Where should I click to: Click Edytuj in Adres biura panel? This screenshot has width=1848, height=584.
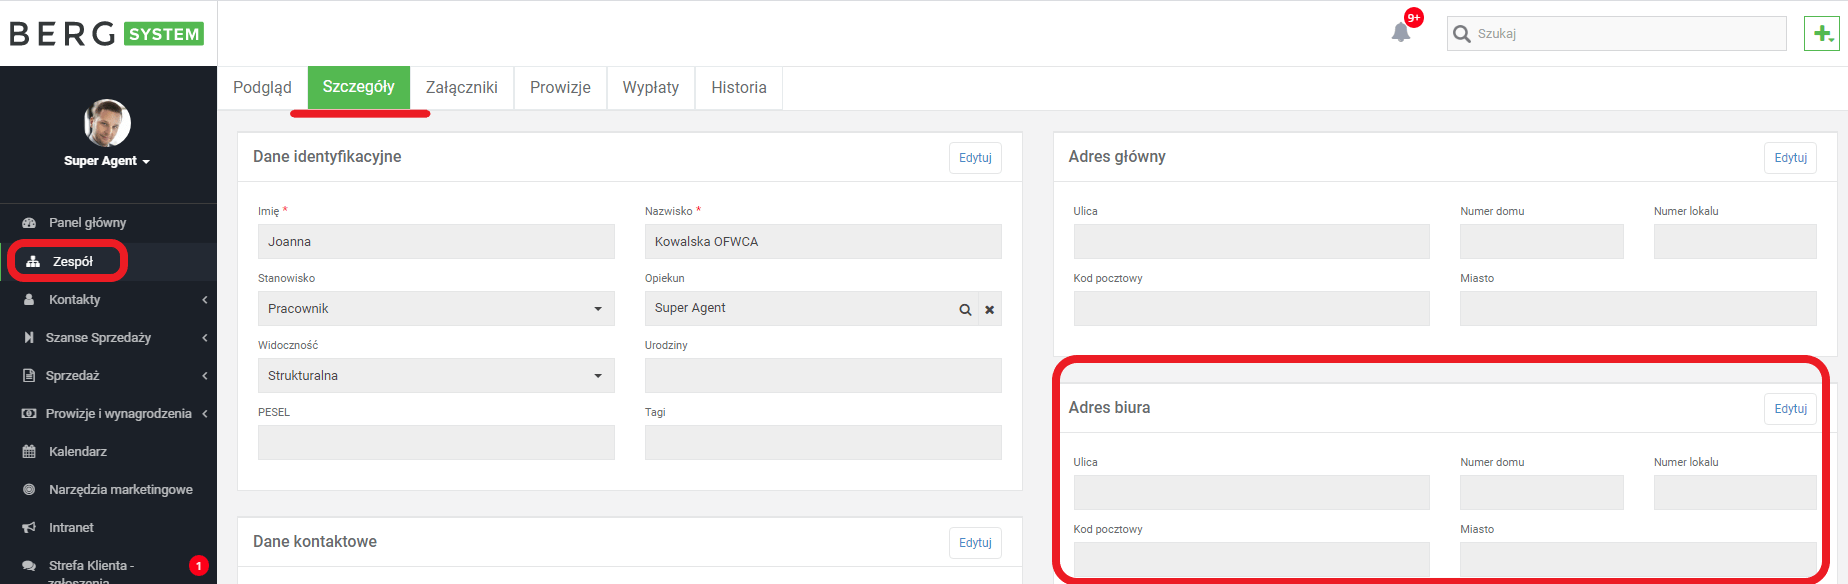point(1790,409)
